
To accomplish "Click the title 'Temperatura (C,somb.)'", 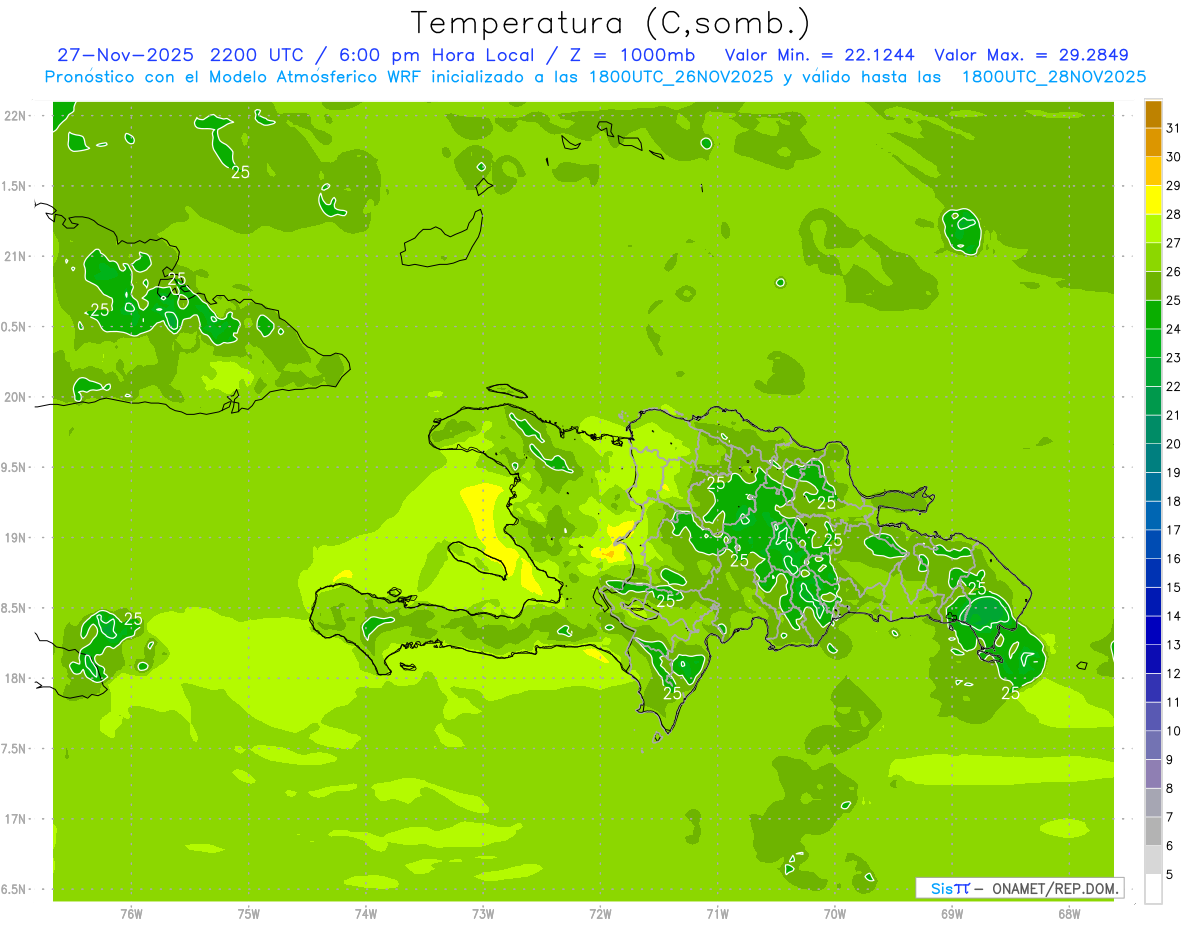I will (611, 23).
